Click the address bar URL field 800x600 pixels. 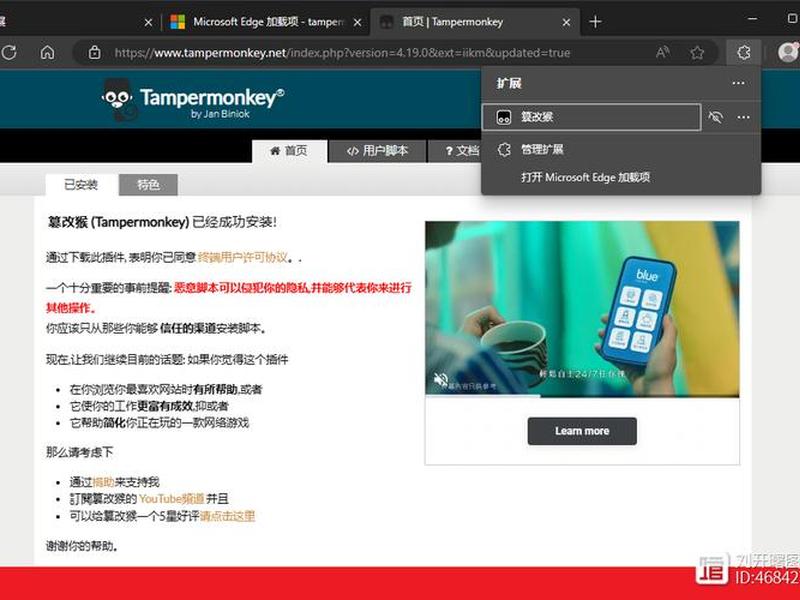coord(342,53)
